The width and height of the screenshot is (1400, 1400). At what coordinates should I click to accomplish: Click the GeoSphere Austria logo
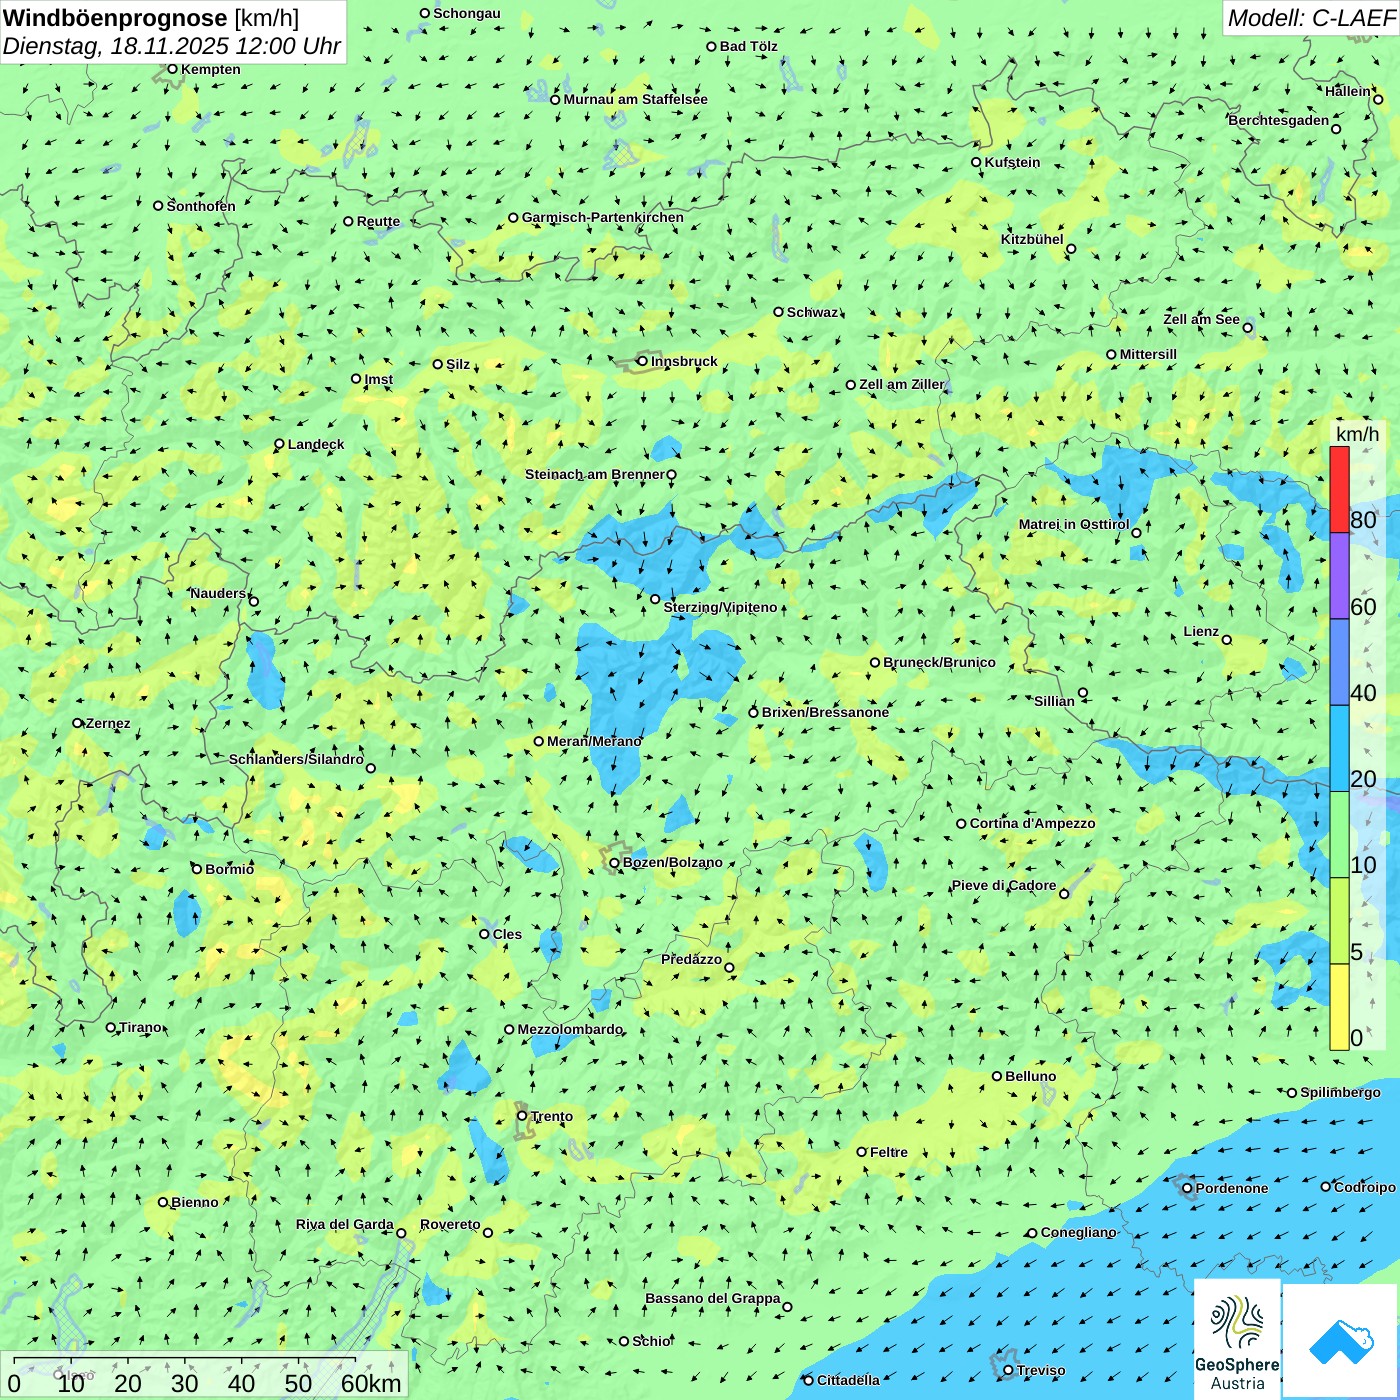(1237, 1338)
